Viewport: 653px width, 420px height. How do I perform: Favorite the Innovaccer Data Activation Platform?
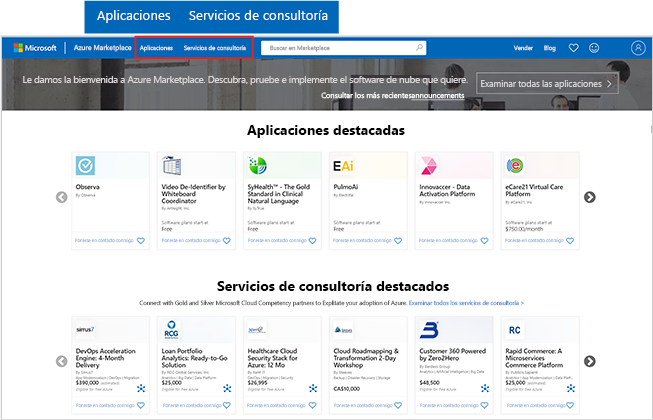click(x=484, y=241)
